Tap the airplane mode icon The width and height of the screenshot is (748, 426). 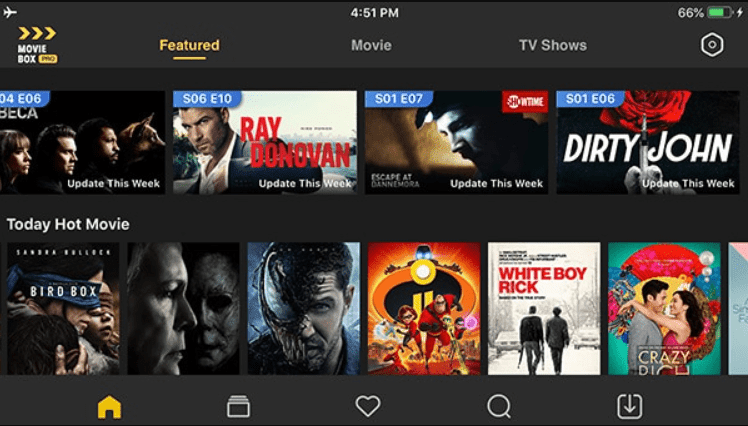10,12
